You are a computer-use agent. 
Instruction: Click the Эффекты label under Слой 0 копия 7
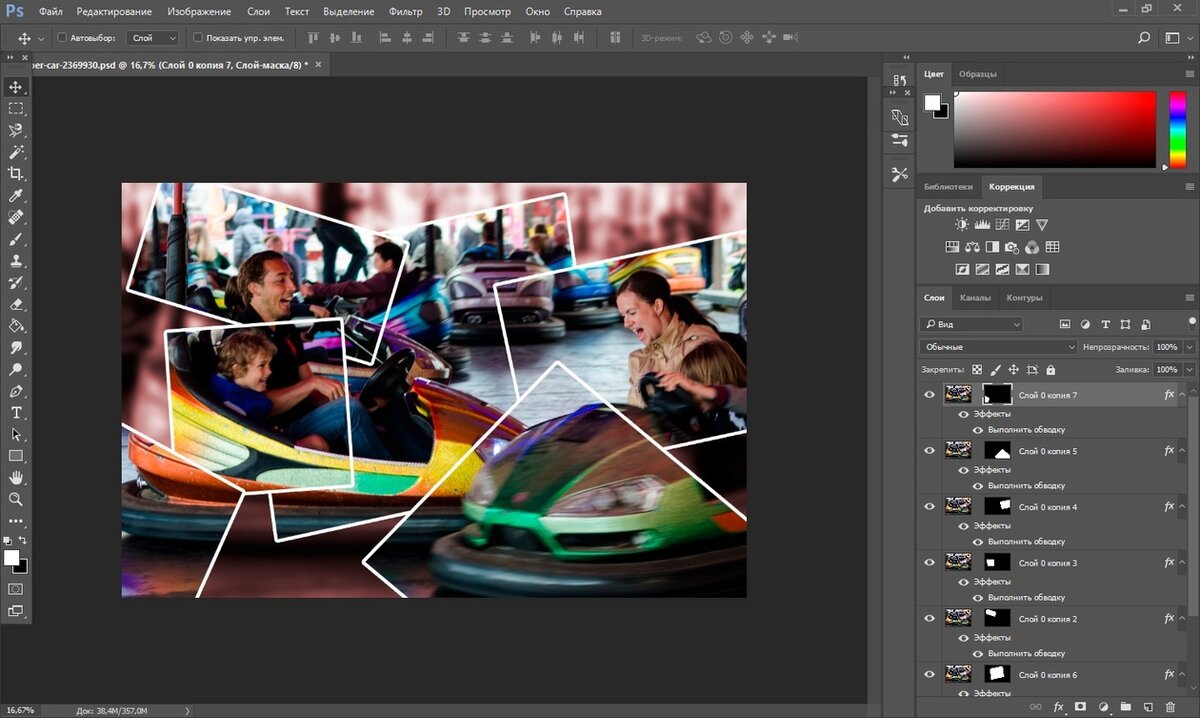(992, 414)
